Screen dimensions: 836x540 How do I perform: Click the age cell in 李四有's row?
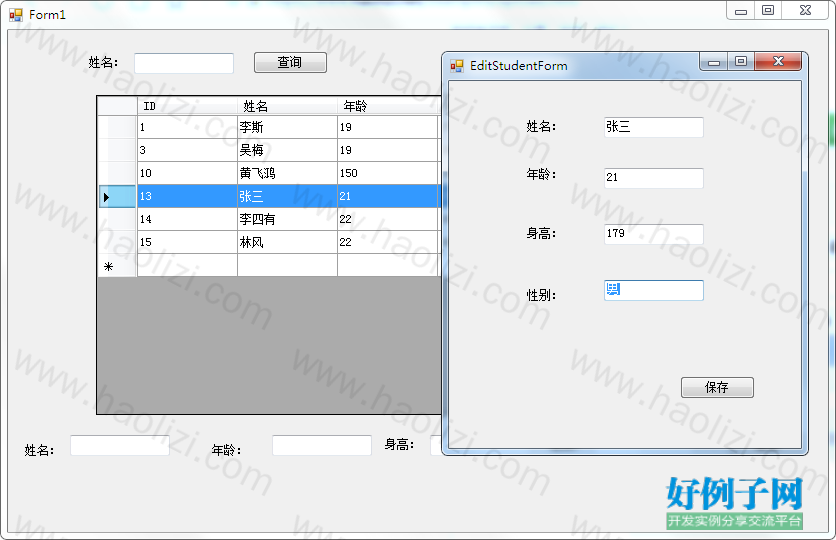click(x=388, y=219)
